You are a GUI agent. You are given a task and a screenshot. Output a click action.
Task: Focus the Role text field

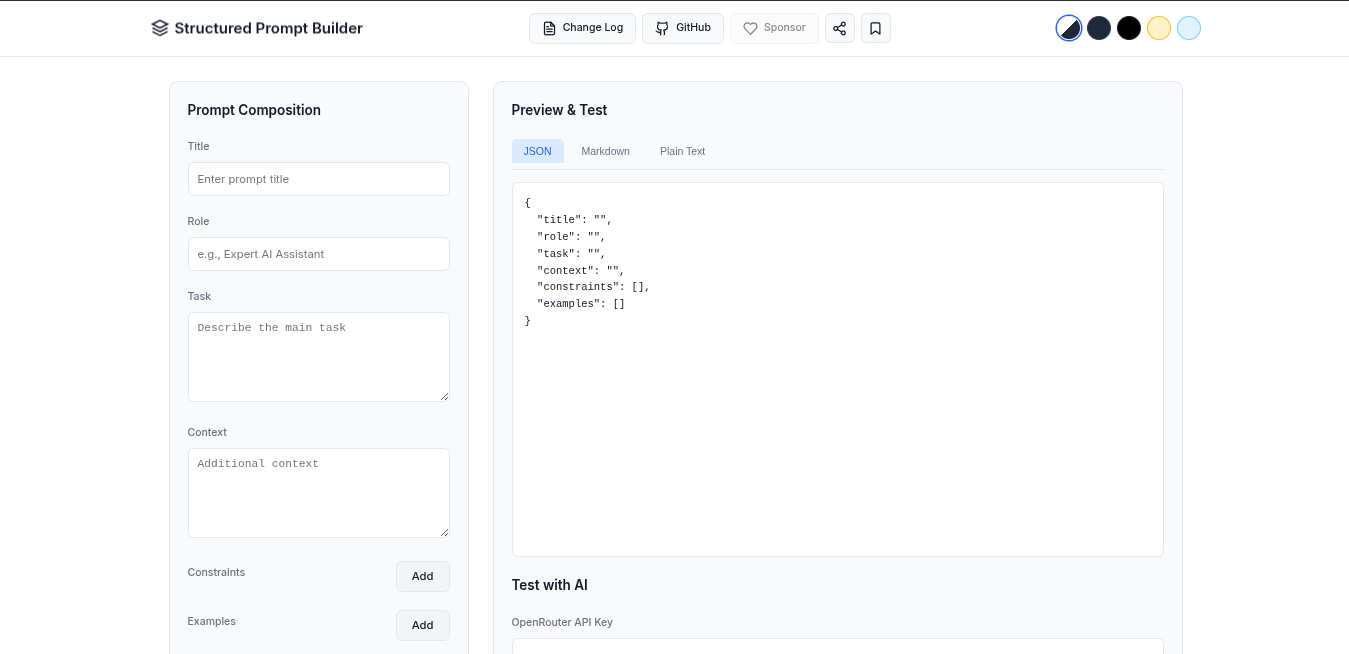click(x=318, y=254)
